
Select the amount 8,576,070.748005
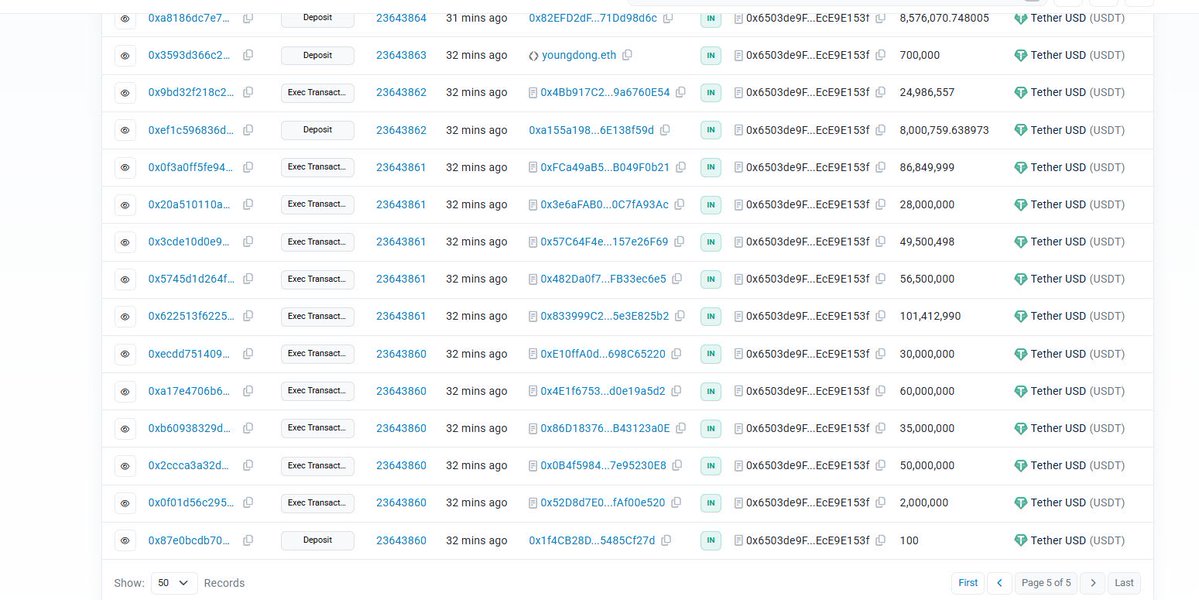[944, 18]
